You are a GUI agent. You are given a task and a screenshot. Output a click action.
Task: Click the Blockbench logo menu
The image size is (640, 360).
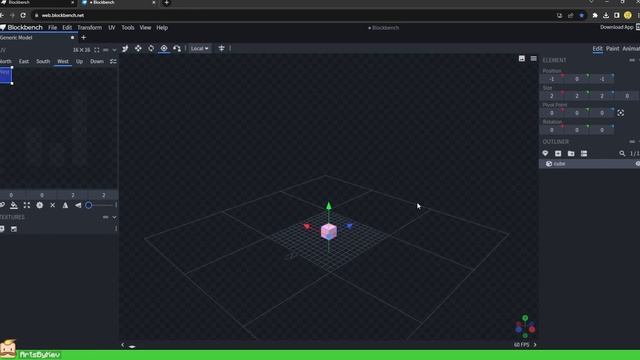pyautogui.click(x=22, y=27)
